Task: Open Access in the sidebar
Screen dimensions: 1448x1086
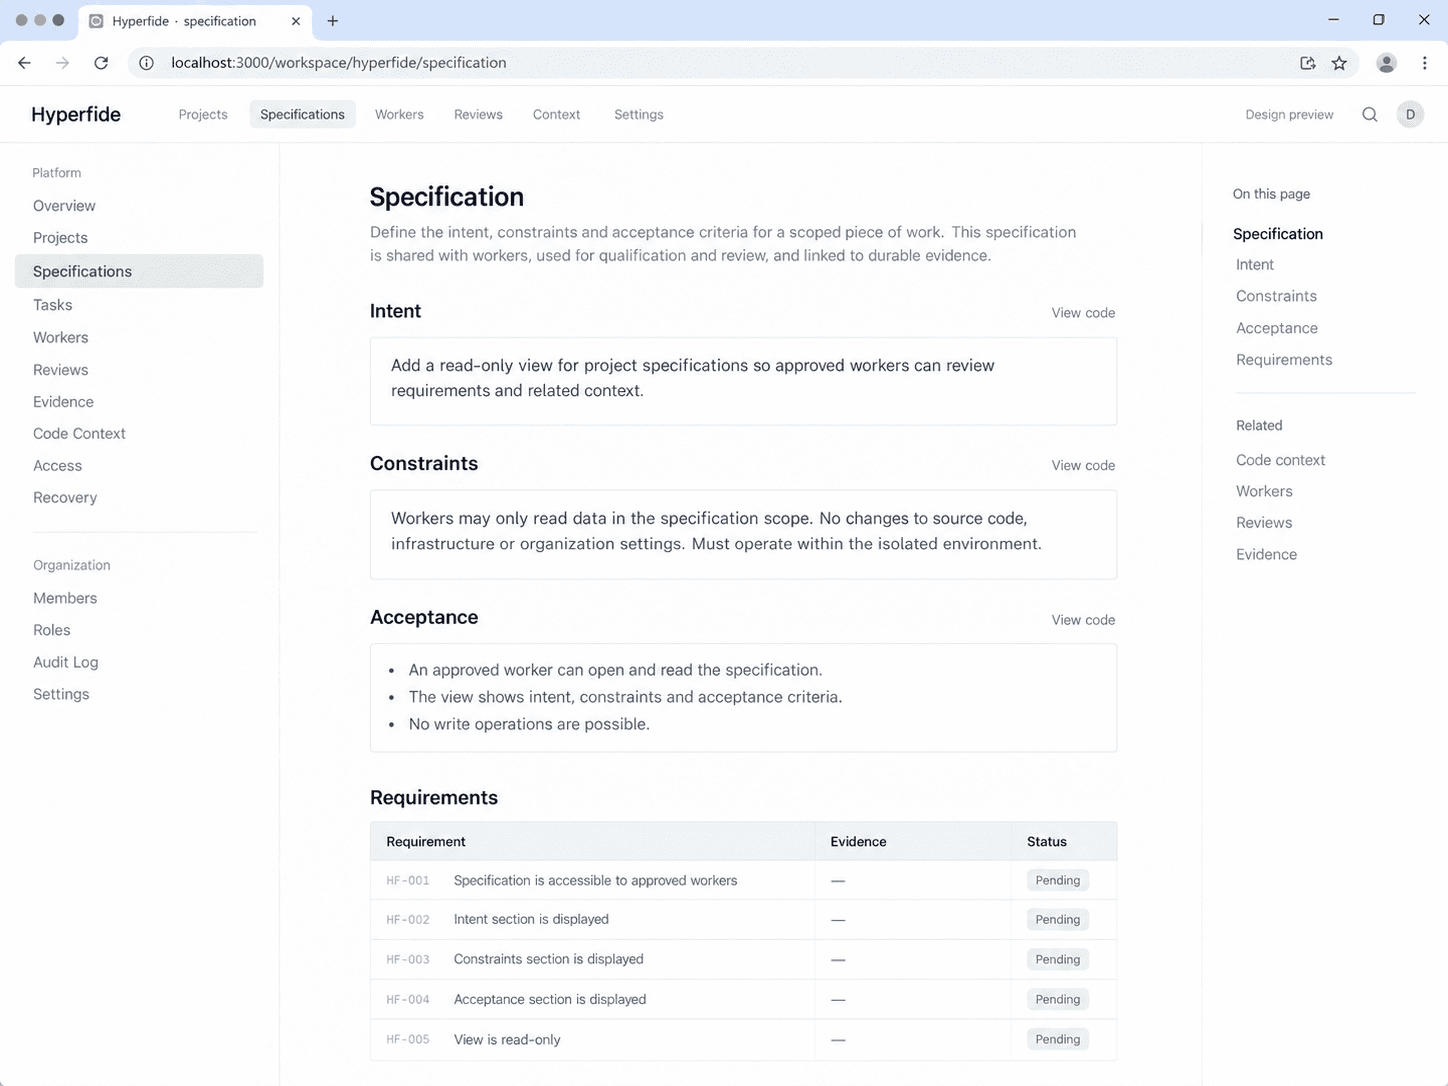Action: point(57,466)
